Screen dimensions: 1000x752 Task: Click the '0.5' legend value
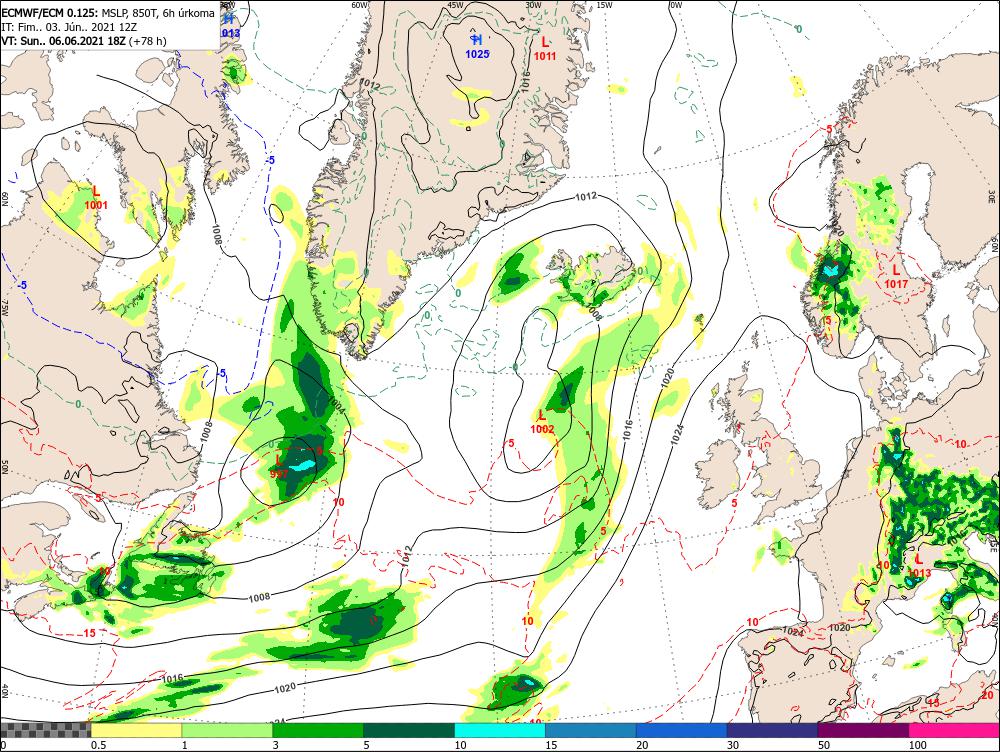coord(98,745)
